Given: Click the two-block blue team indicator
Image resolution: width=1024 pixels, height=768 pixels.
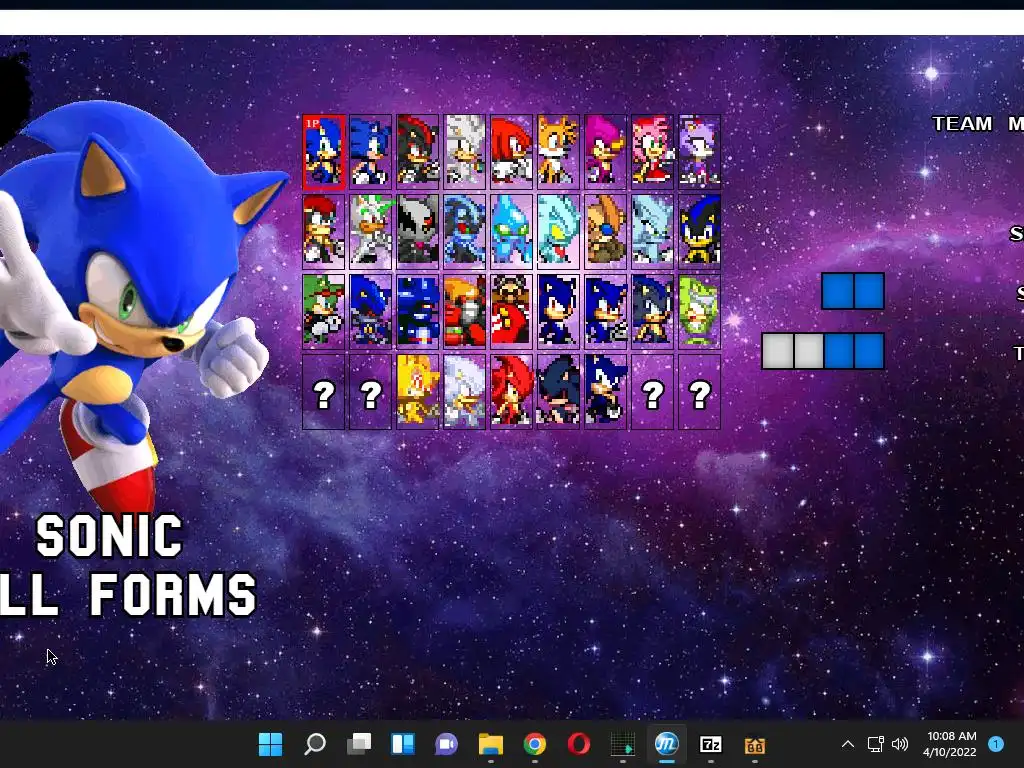Looking at the screenshot, I should (853, 291).
